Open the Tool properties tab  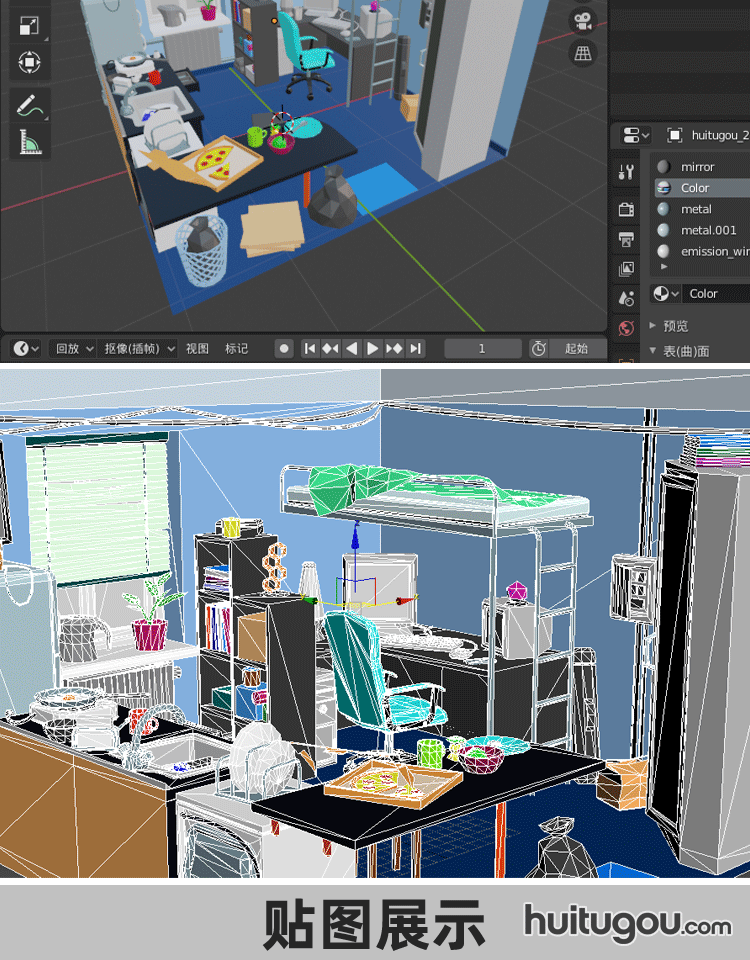tap(626, 172)
